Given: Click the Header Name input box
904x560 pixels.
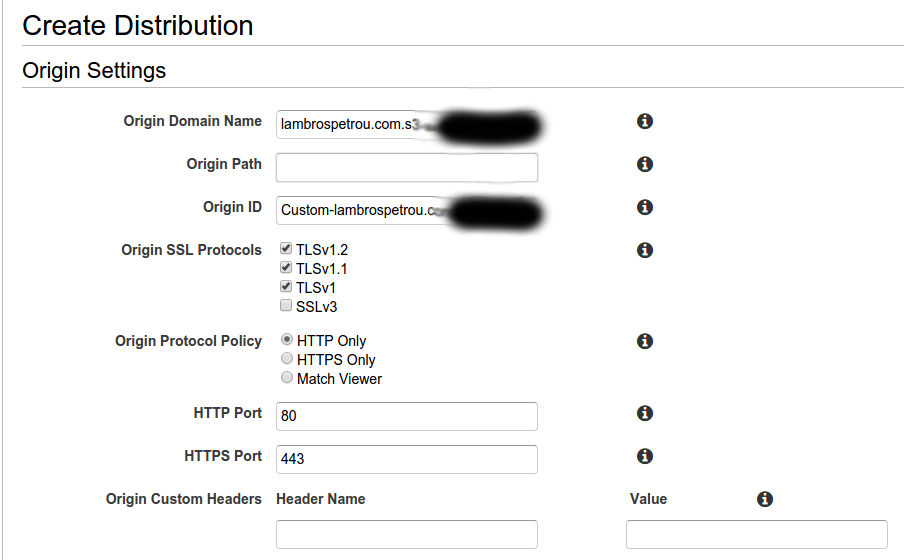Looking at the screenshot, I should tap(406, 534).
